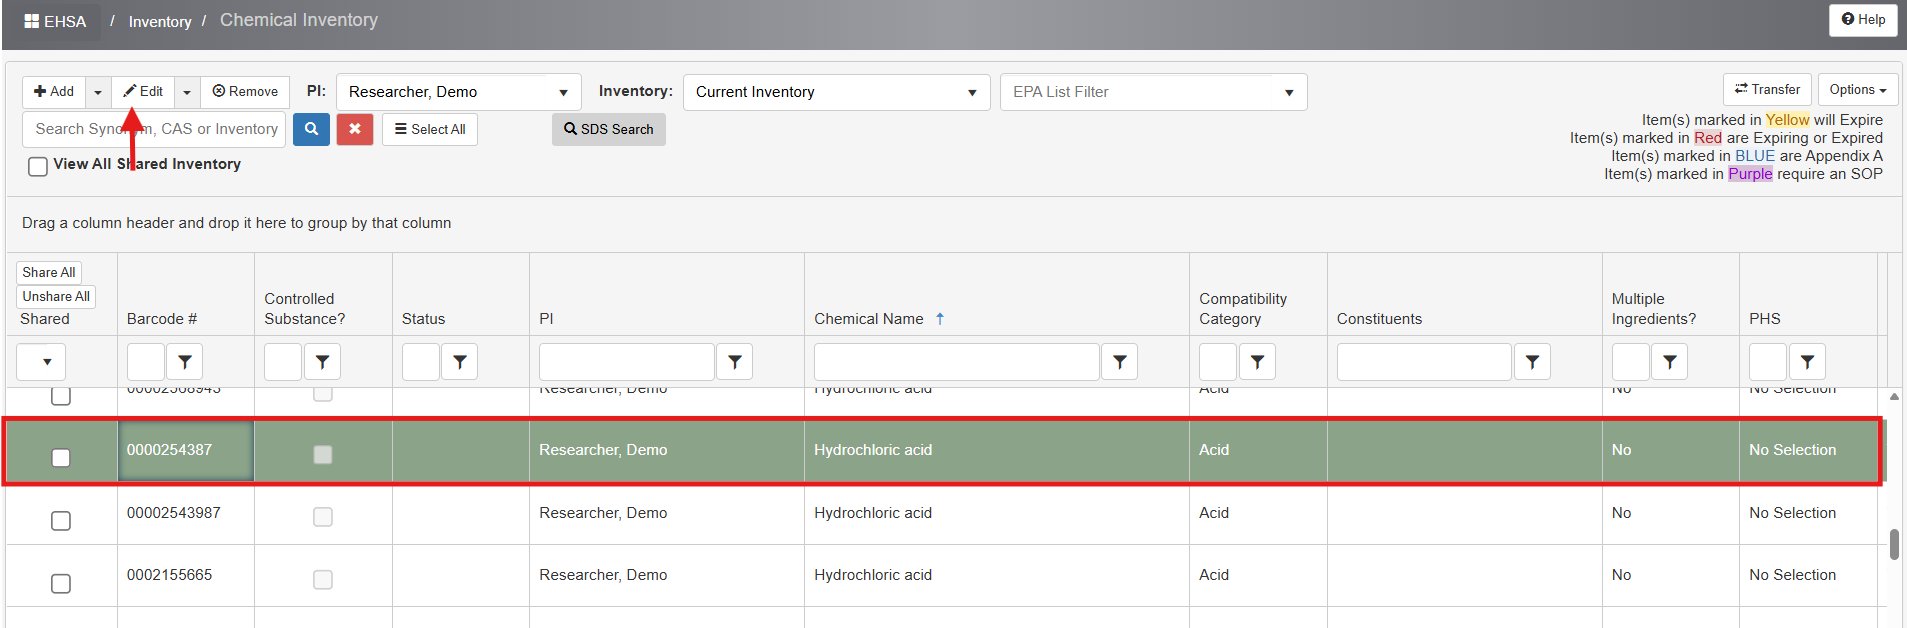Click the EHSA grid home icon
This screenshot has width=1907, height=628.
coord(31,21)
